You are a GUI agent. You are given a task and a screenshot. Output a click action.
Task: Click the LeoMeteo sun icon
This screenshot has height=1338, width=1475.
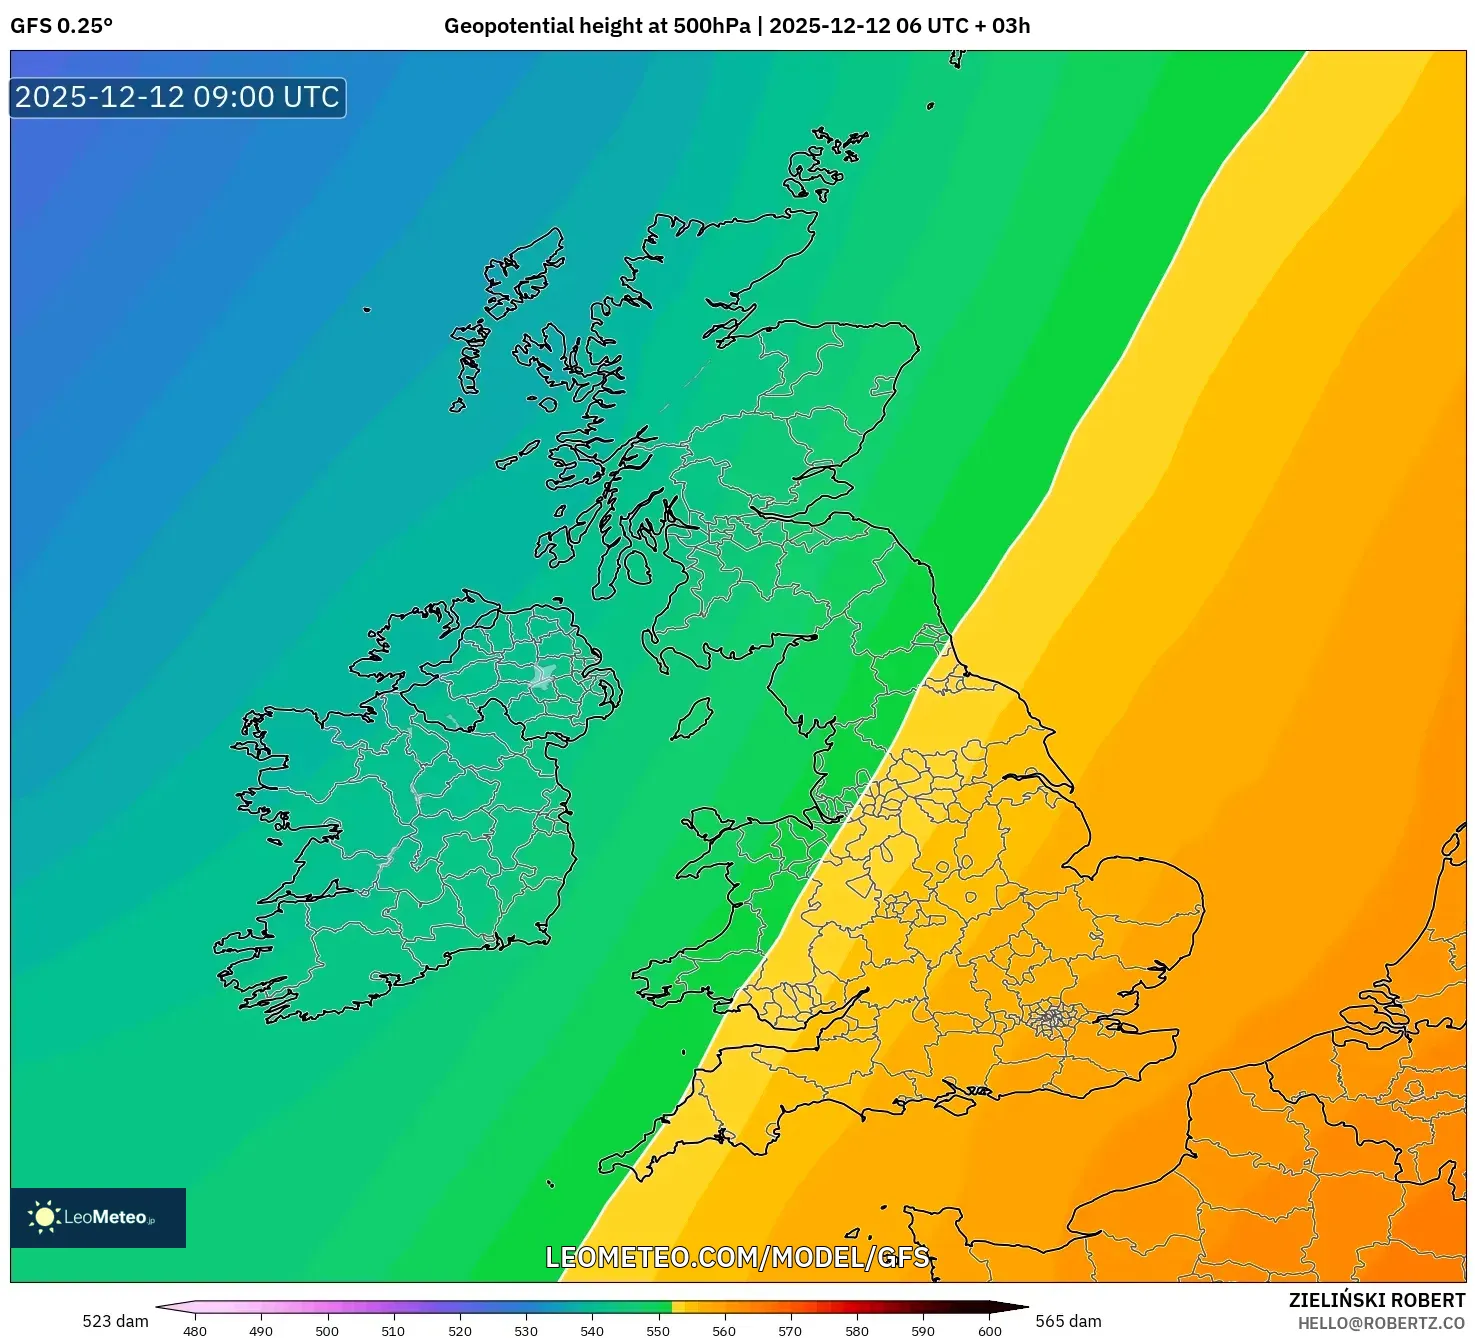pyautogui.click(x=44, y=1215)
